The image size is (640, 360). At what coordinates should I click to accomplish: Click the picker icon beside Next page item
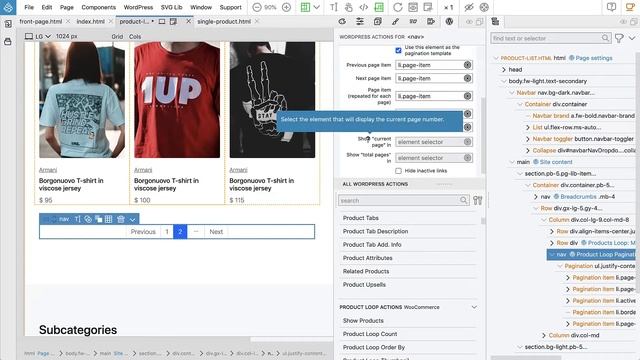click(x=468, y=78)
